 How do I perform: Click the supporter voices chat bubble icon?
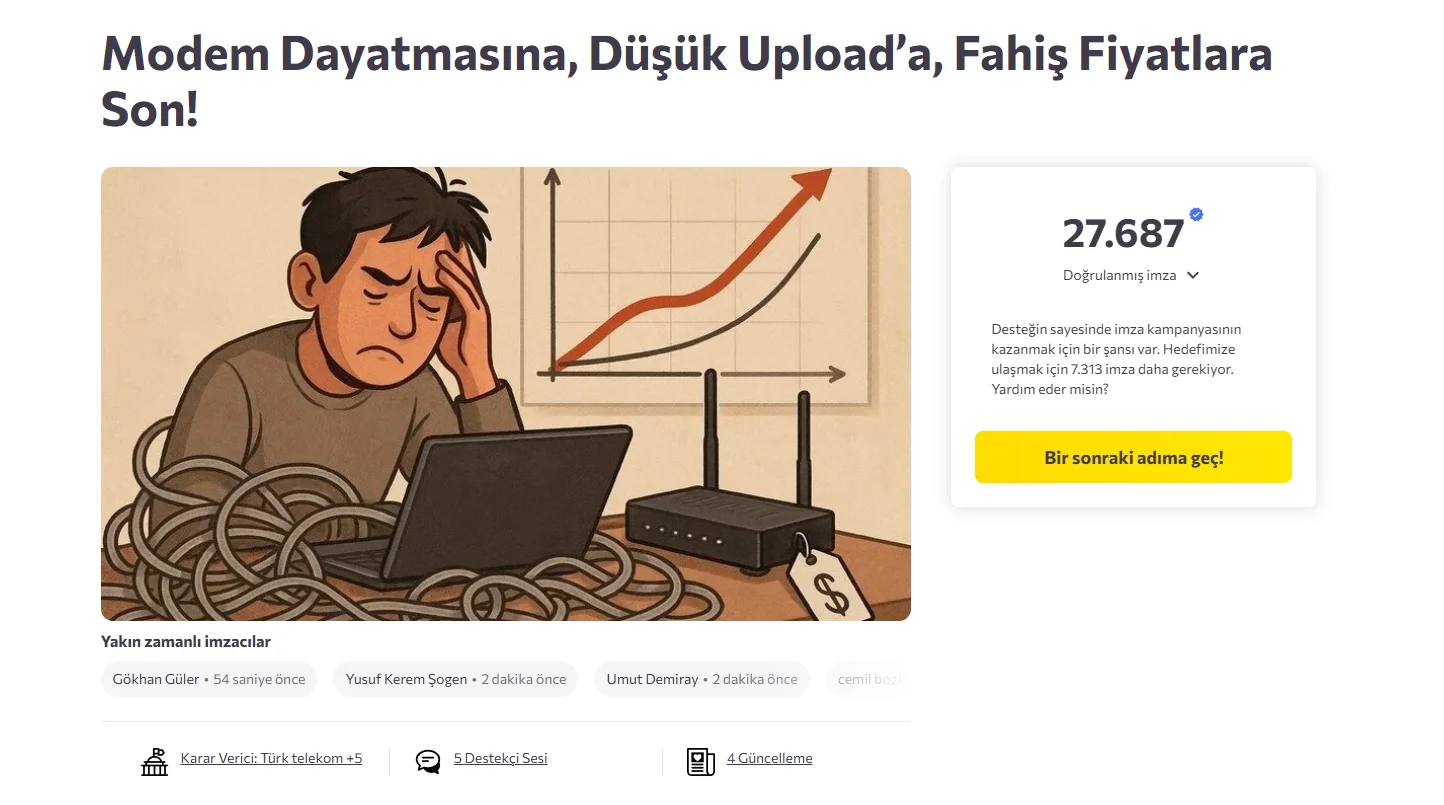[428, 762]
